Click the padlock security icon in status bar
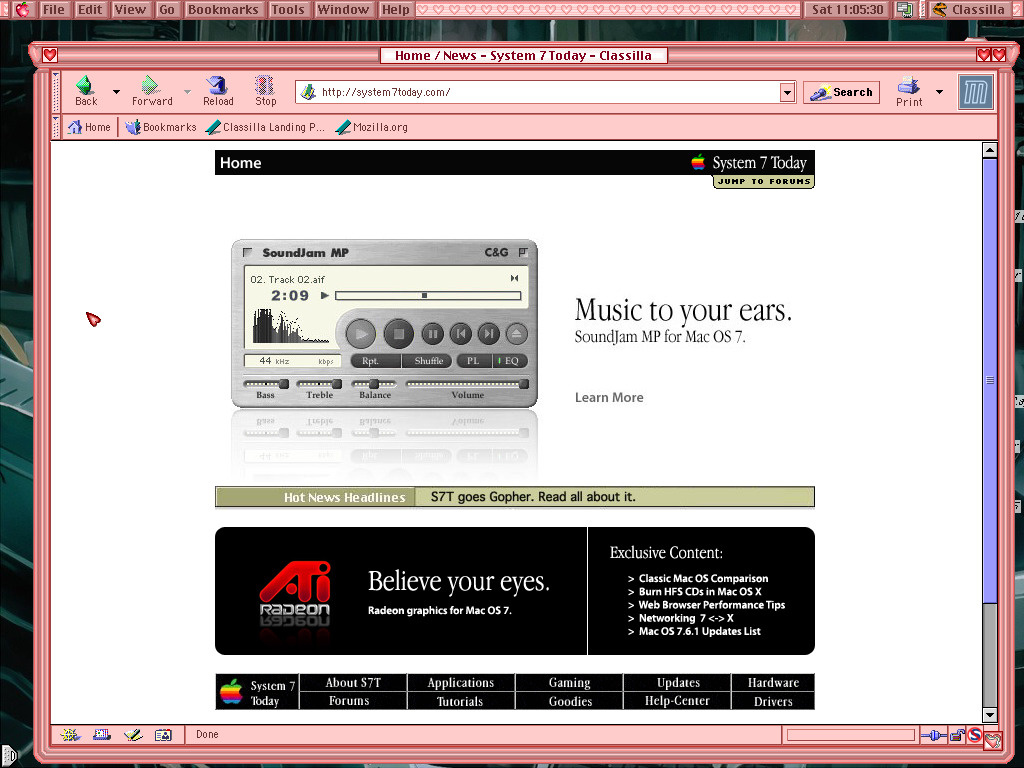This screenshot has width=1024, height=768. (x=956, y=736)
